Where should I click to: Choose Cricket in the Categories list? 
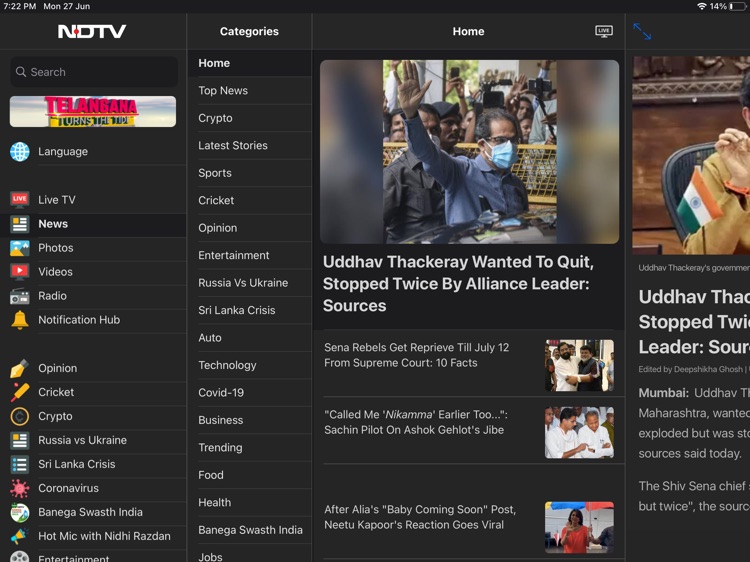click(250, 200)
